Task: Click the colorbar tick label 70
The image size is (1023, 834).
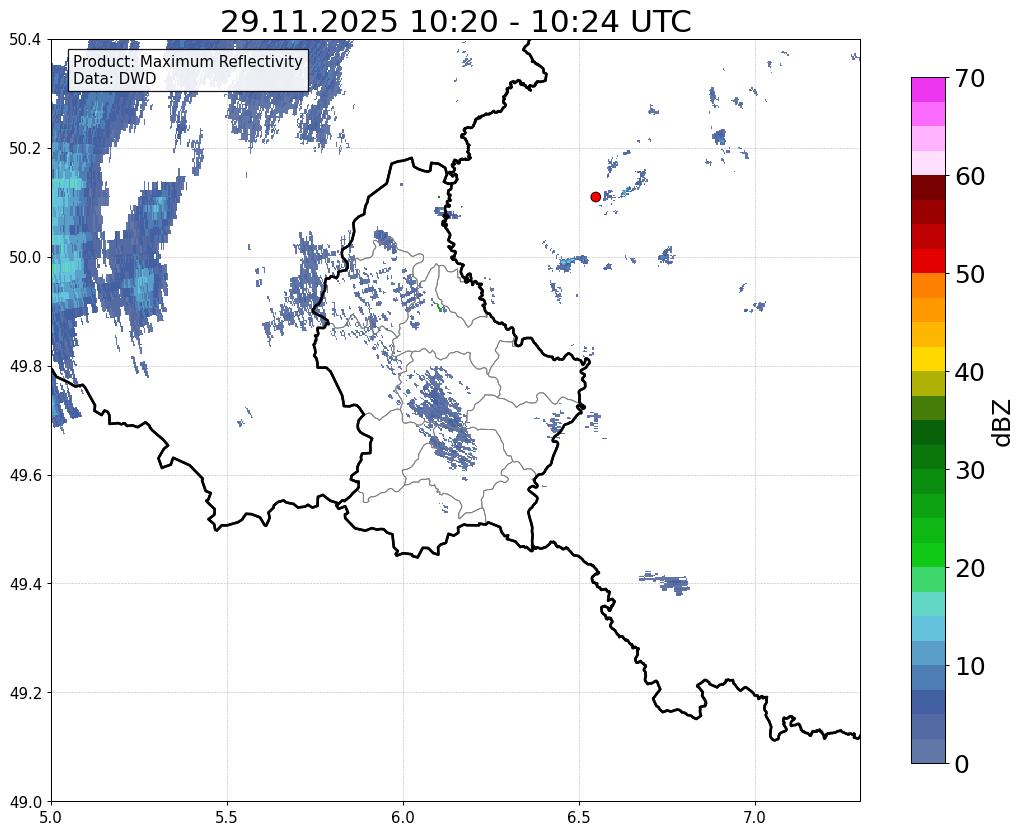Action: [x=970, y=78]
